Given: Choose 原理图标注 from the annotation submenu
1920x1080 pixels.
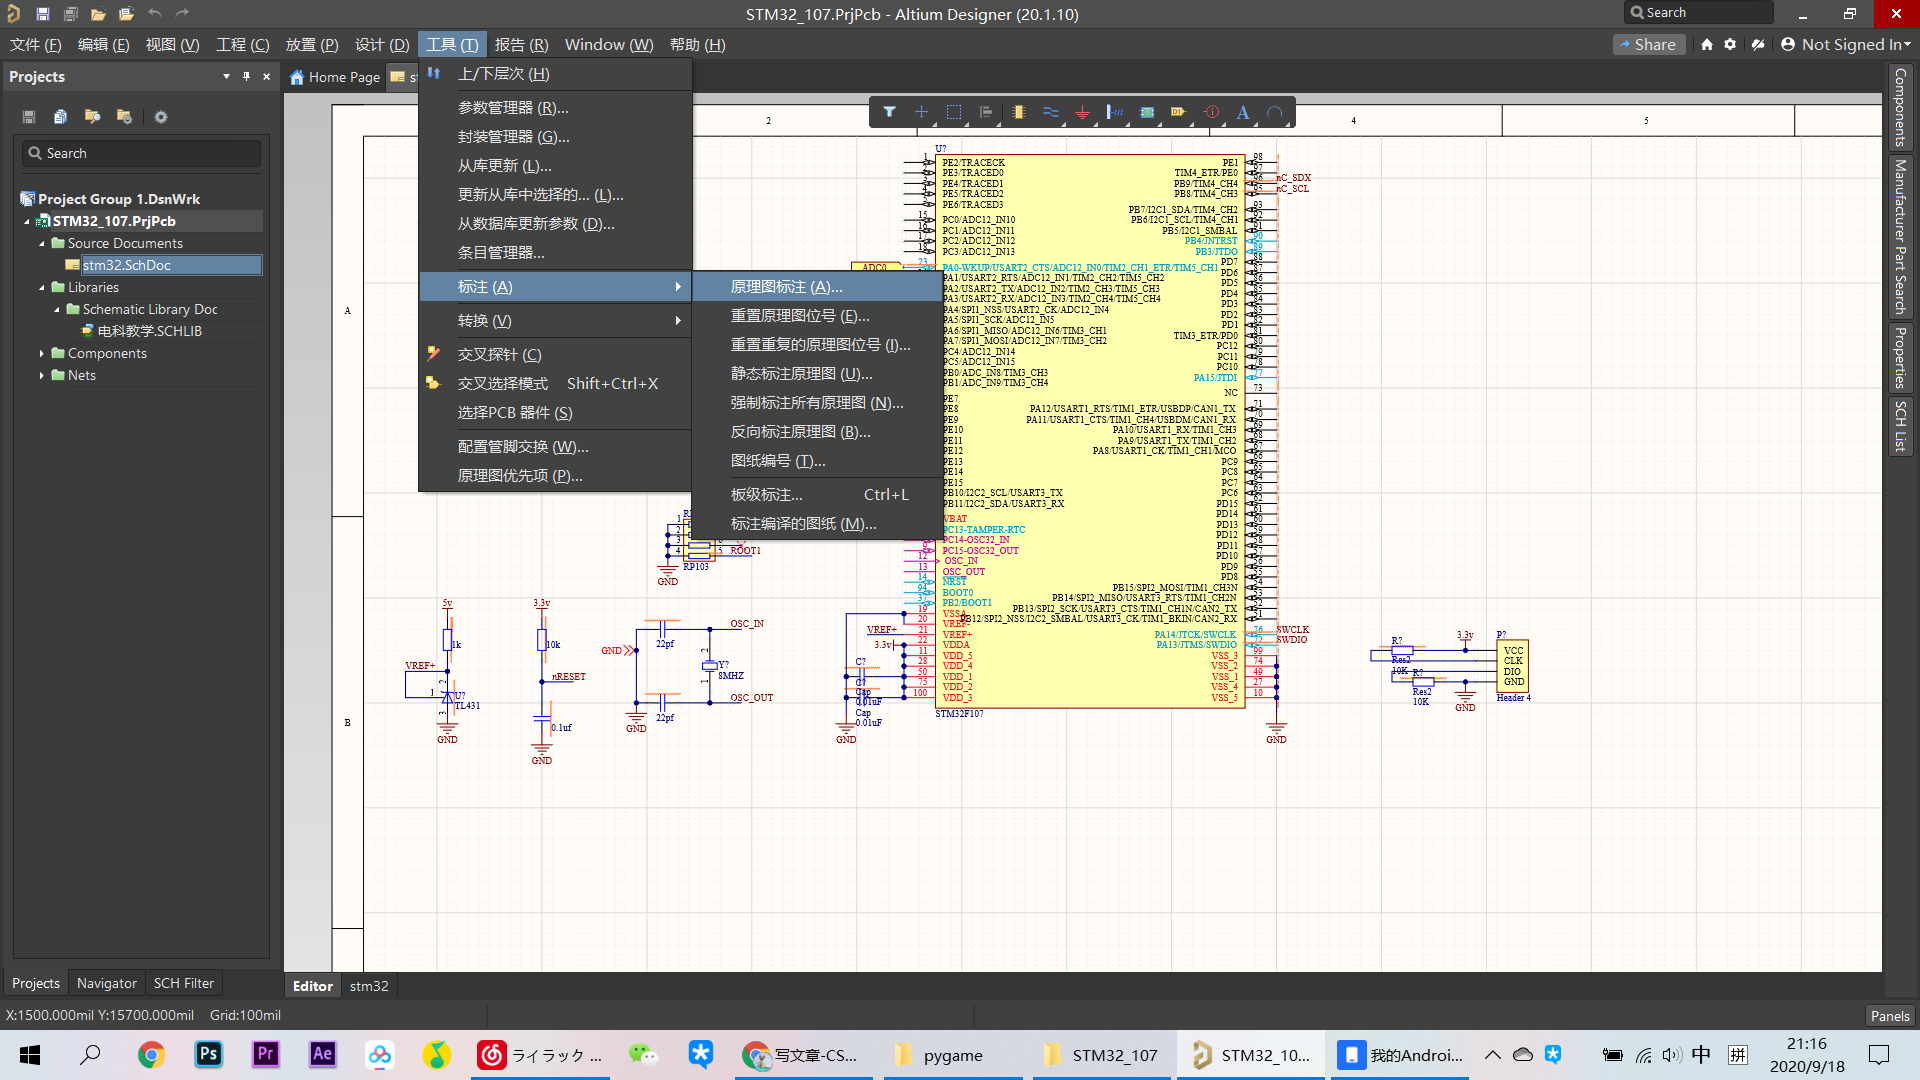Looking at the screenshot, I should point(786,286).
